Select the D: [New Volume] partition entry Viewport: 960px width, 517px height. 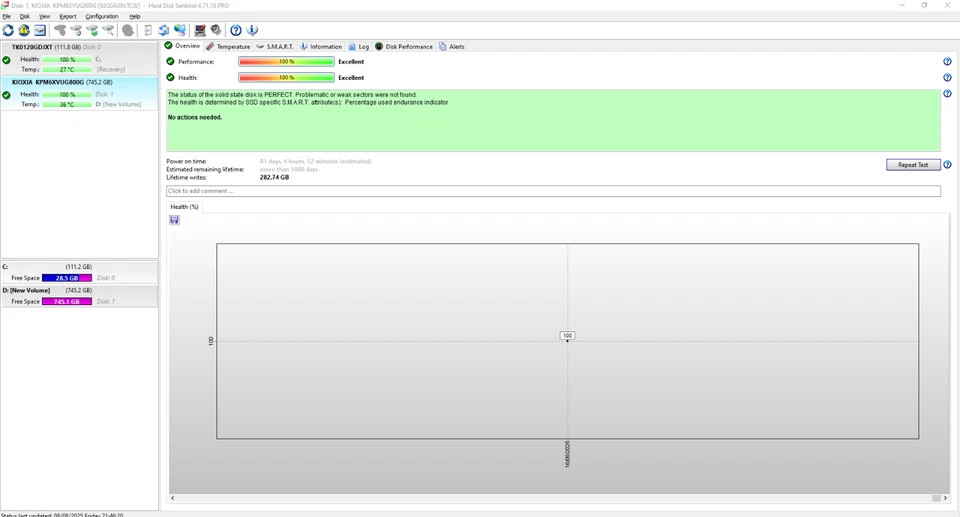[79, 296]
